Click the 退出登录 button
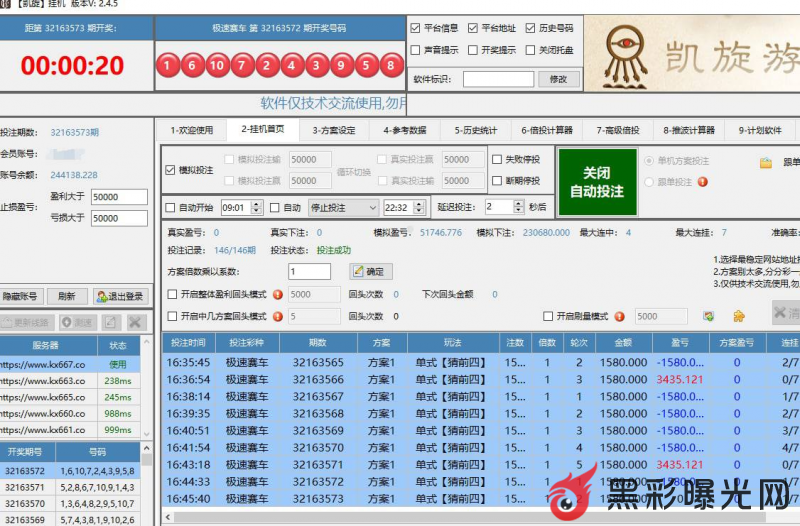Image resolution: width=800 pixels, height=526 pixels. pyautogui.click(x=119, y=296)
